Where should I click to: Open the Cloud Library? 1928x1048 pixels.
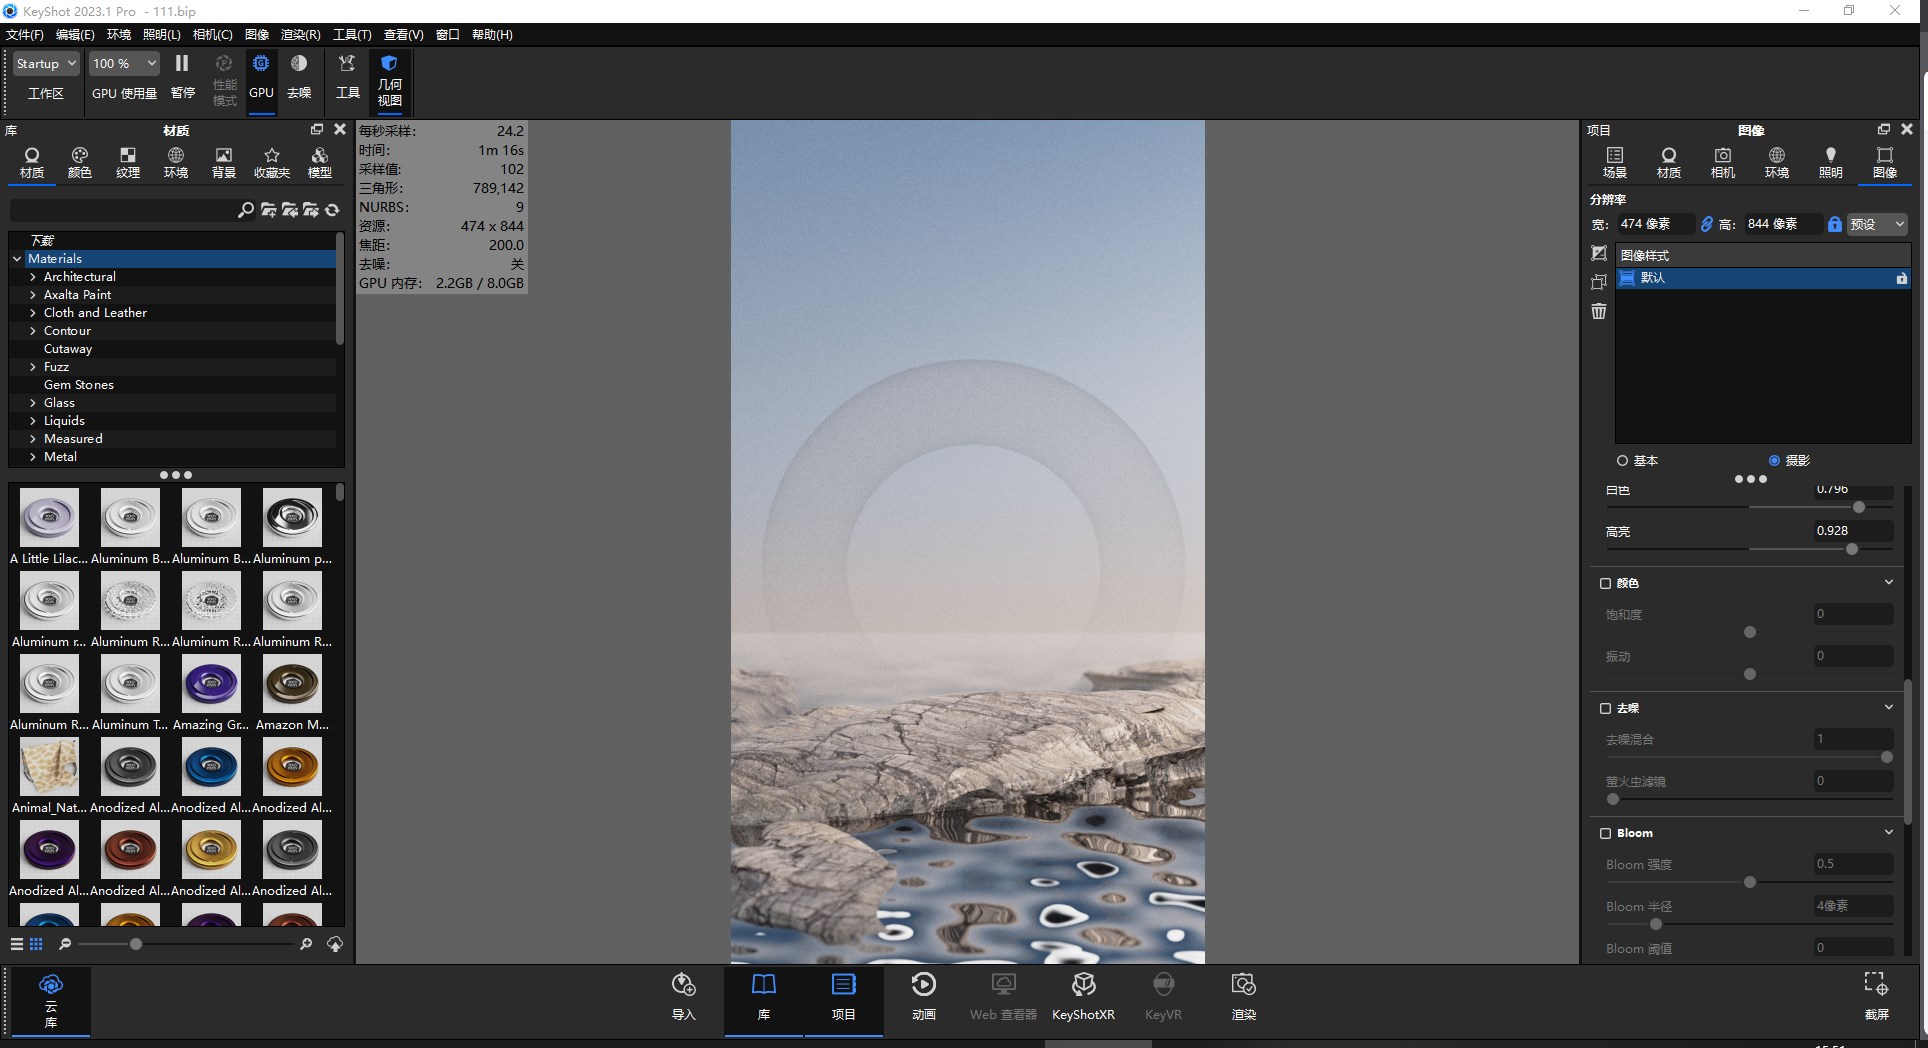pos(51,1001)
